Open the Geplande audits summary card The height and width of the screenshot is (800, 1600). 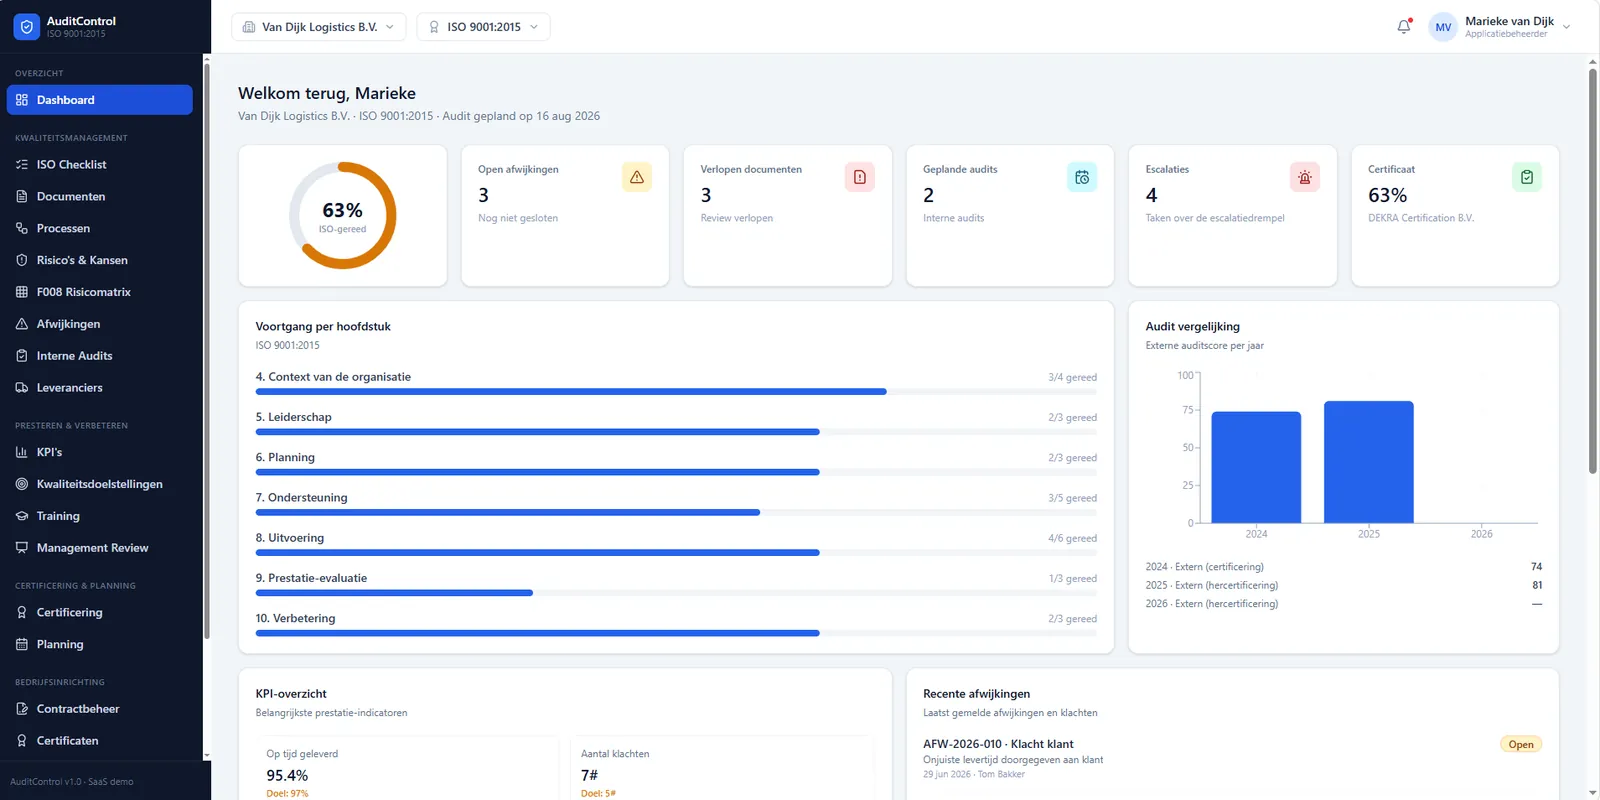[x=1010, y=216]
